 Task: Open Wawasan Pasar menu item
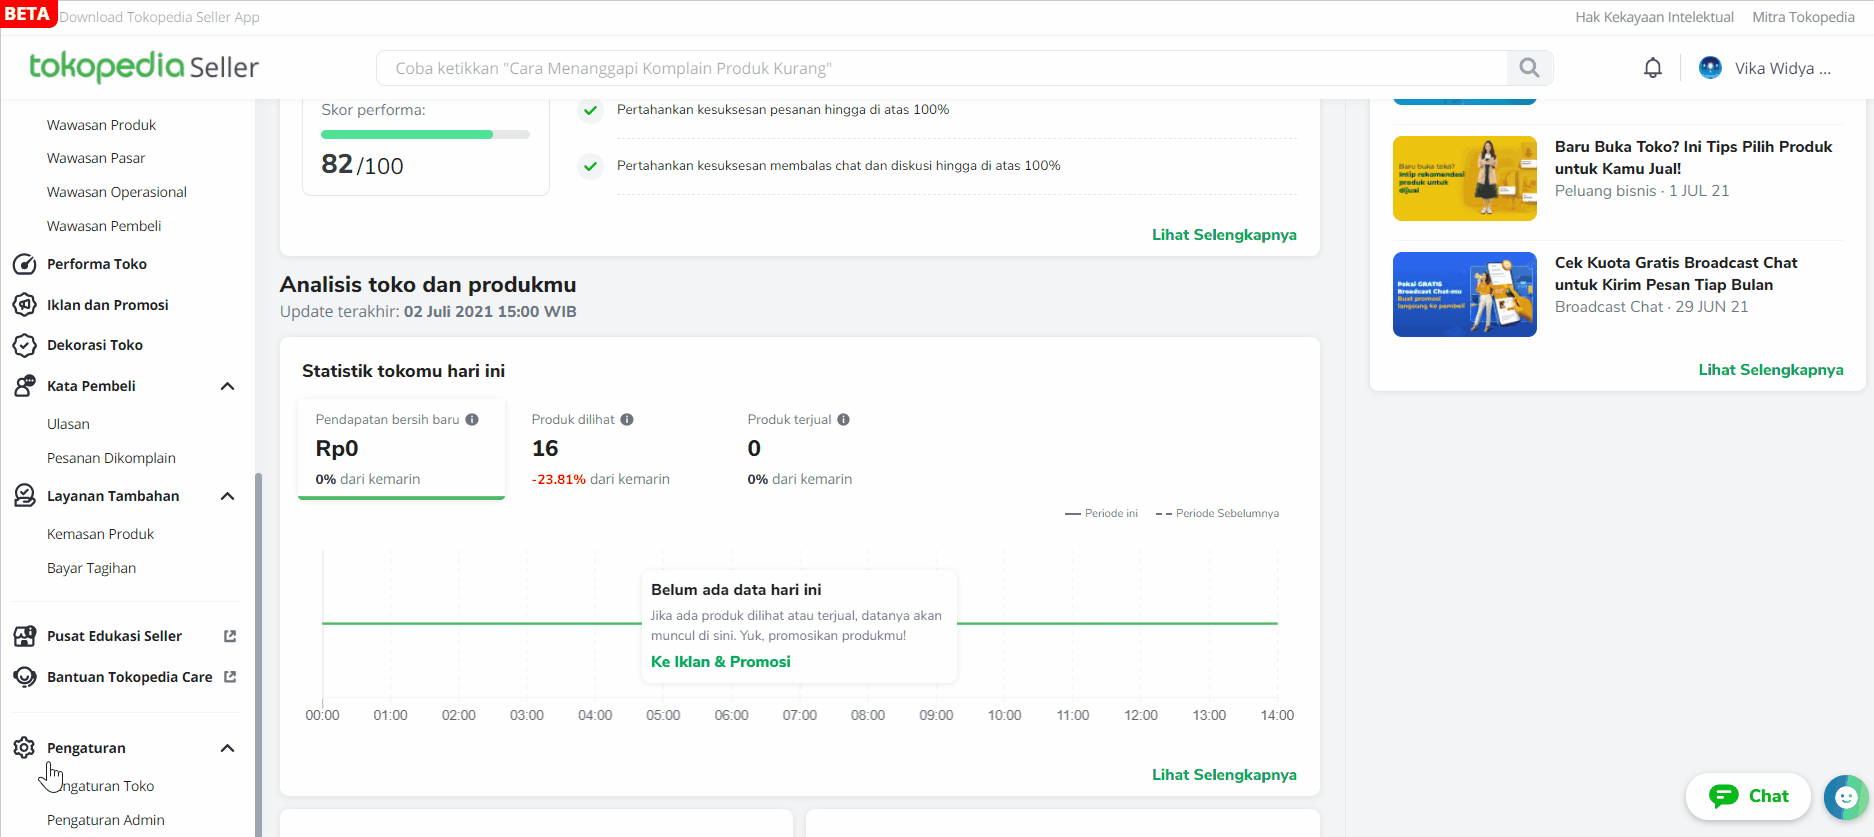[x=96, y=158]
